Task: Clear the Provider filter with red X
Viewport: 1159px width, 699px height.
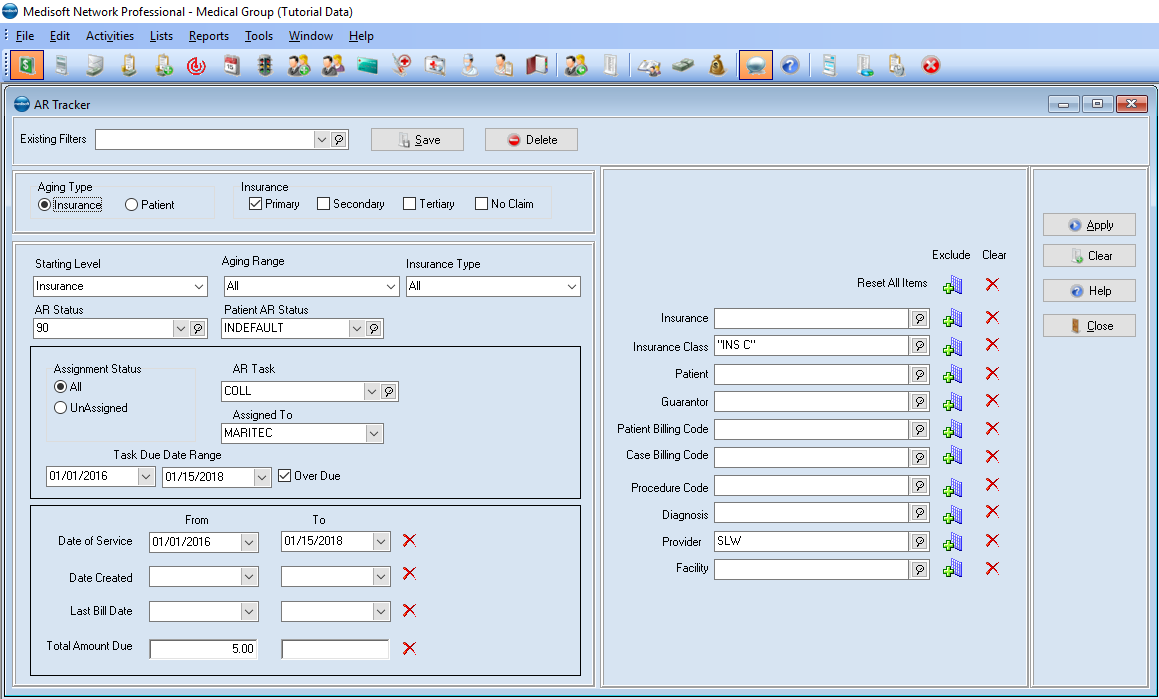Action: click(x=992, y=541)
